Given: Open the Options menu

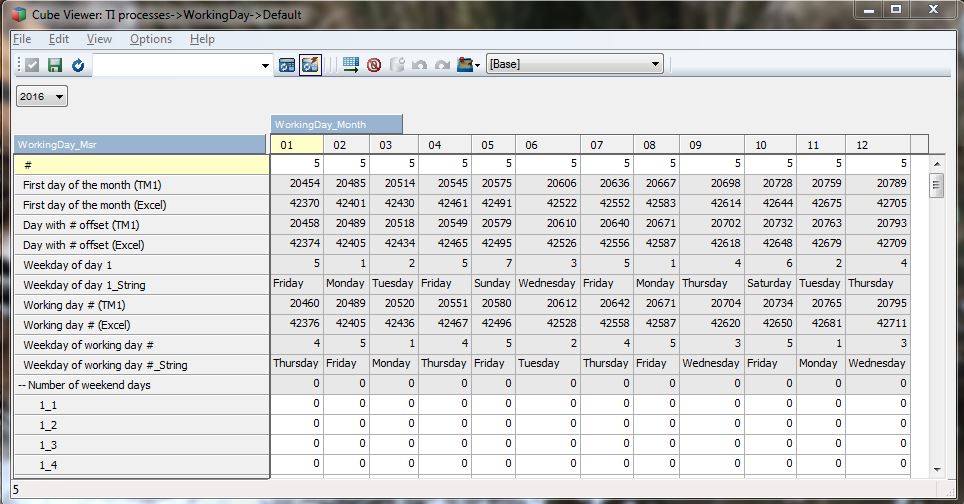Looking at the screenshot, I should pyautogui.click(x=151, y=39).
